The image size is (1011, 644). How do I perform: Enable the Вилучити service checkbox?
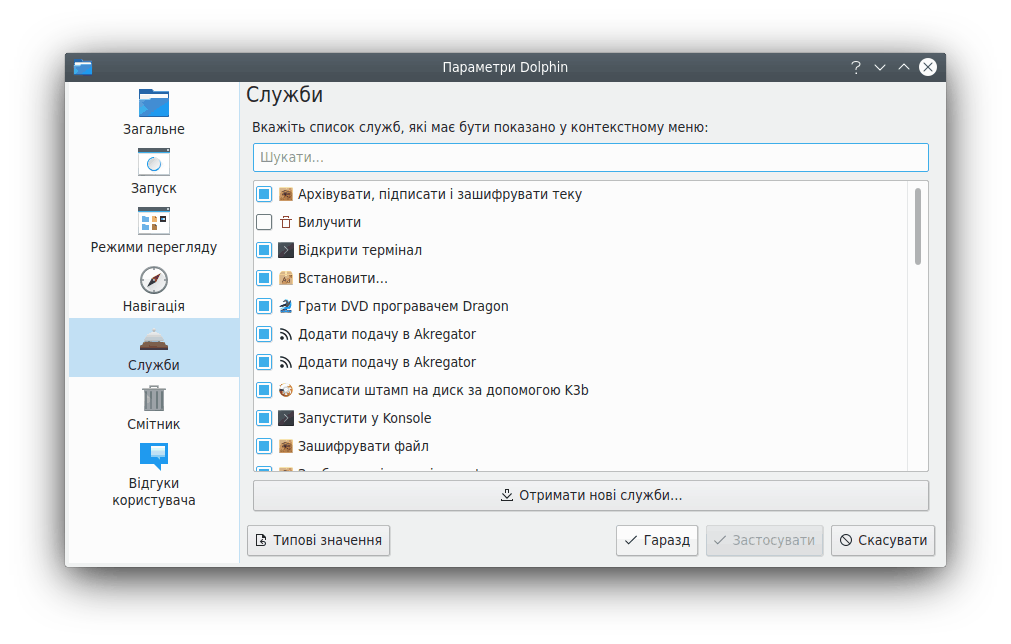(x=264, y=222)
